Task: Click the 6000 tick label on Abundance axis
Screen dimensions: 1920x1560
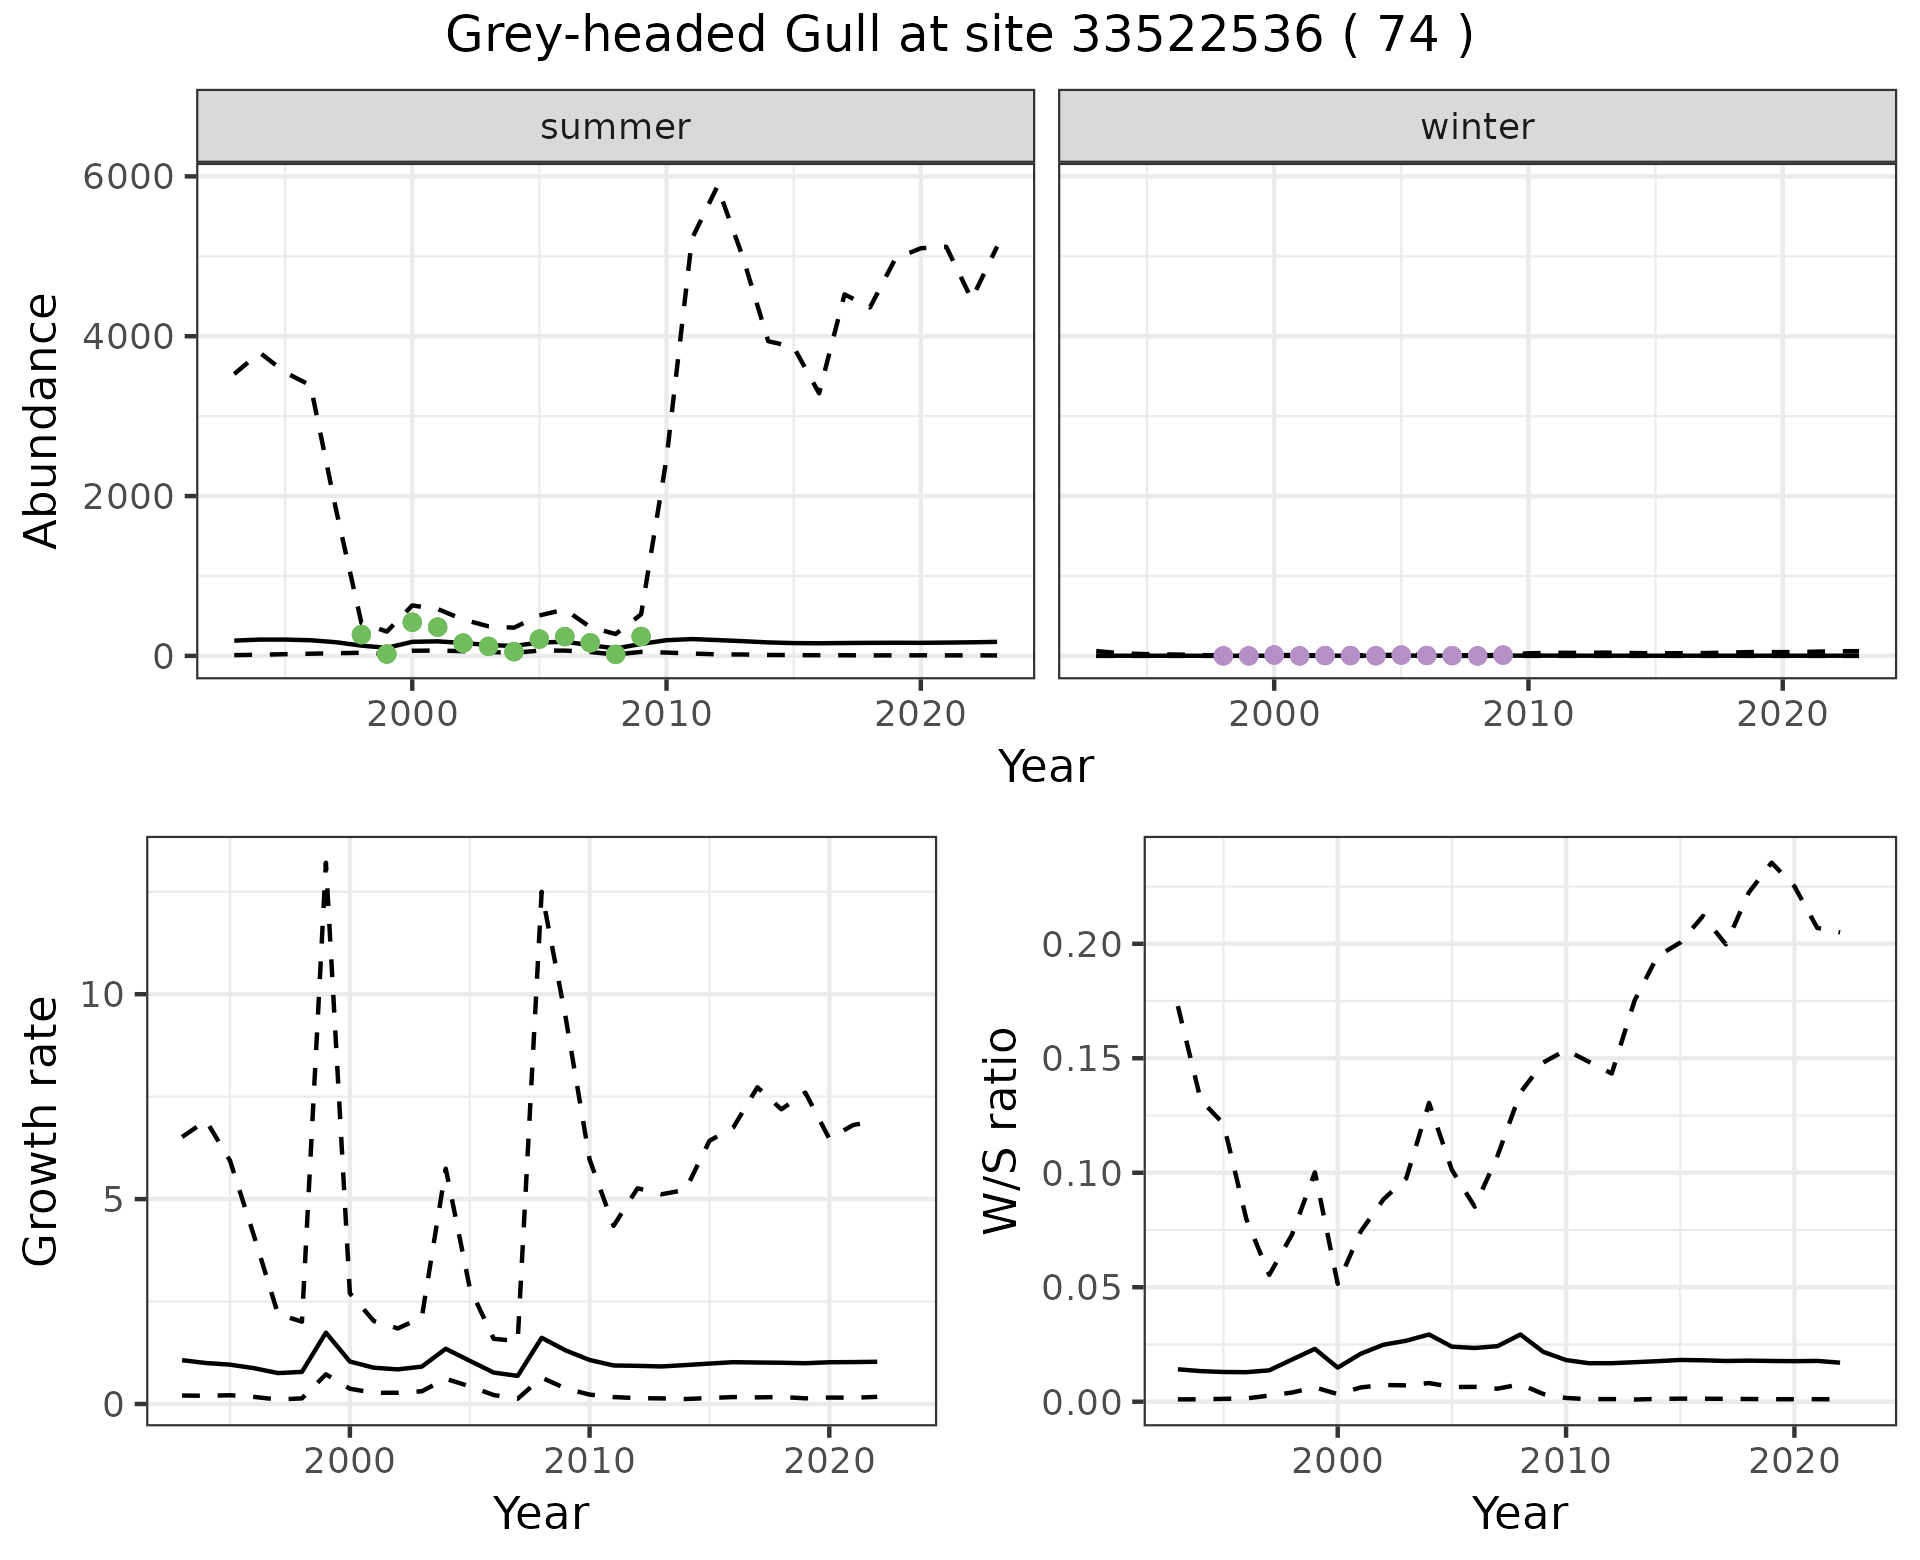Action: pyautogui.click(x=127, y=177)
